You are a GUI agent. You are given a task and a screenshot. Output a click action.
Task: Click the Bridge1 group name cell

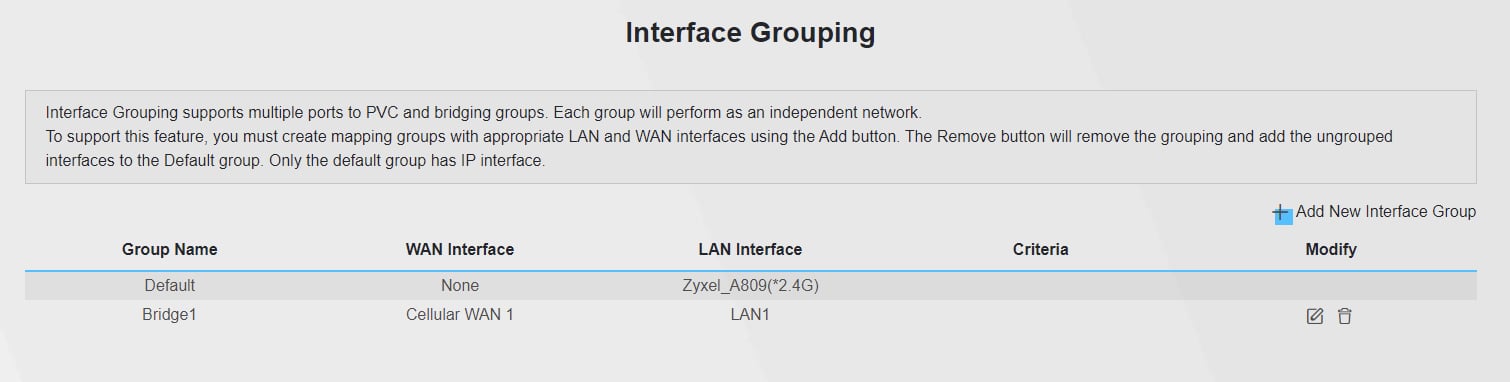click(170, 315)
